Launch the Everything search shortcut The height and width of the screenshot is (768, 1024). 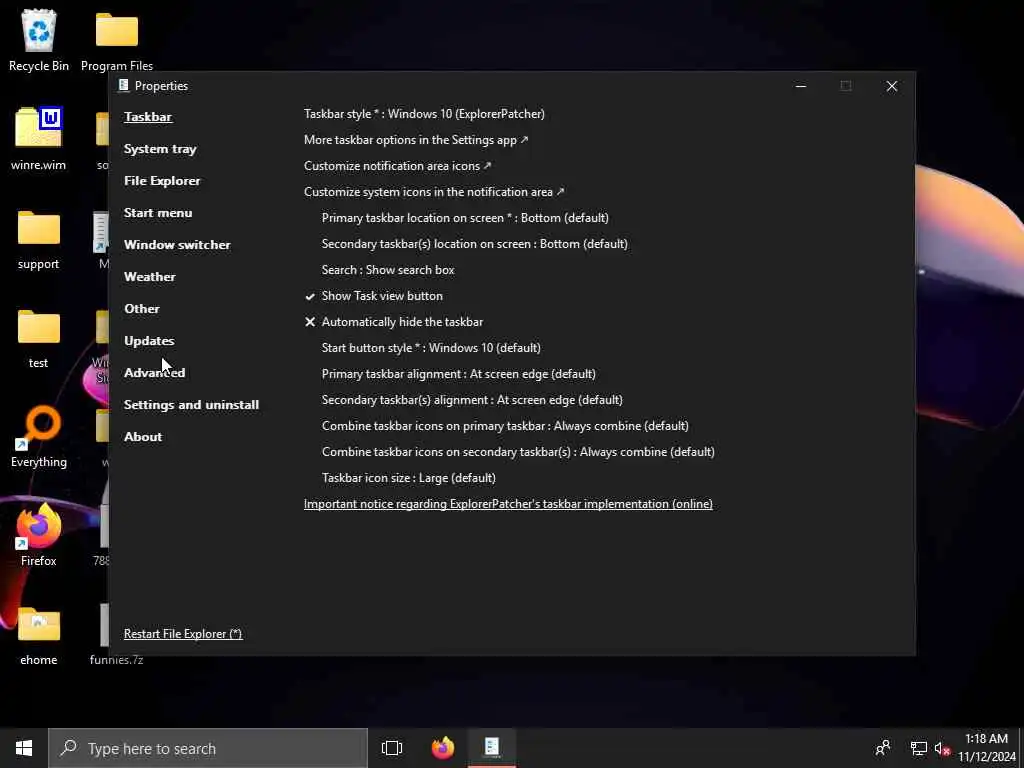tap(39, 436)
